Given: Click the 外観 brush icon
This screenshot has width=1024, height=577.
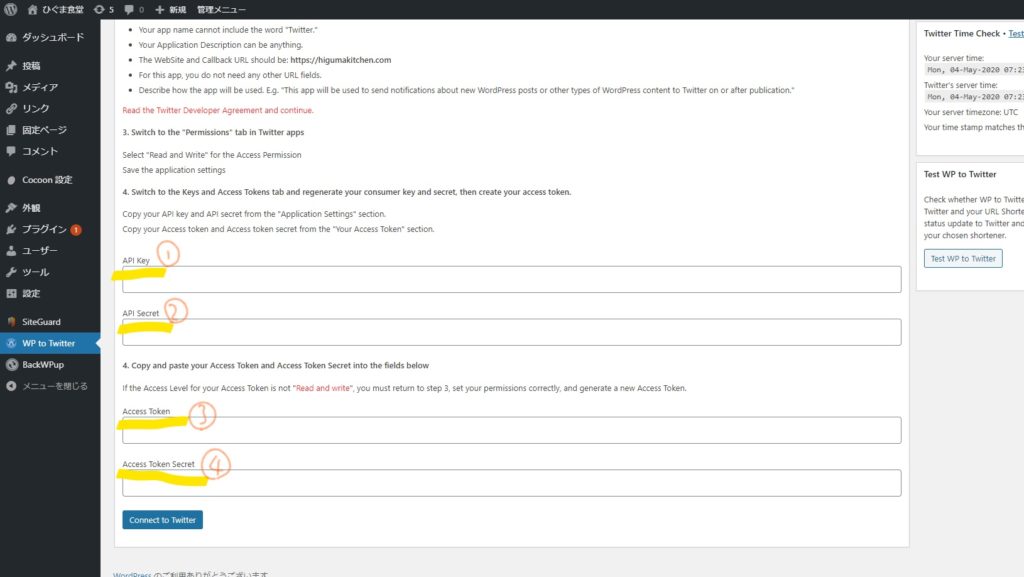Looking at the screenshot, I should [x=11, y=208].
